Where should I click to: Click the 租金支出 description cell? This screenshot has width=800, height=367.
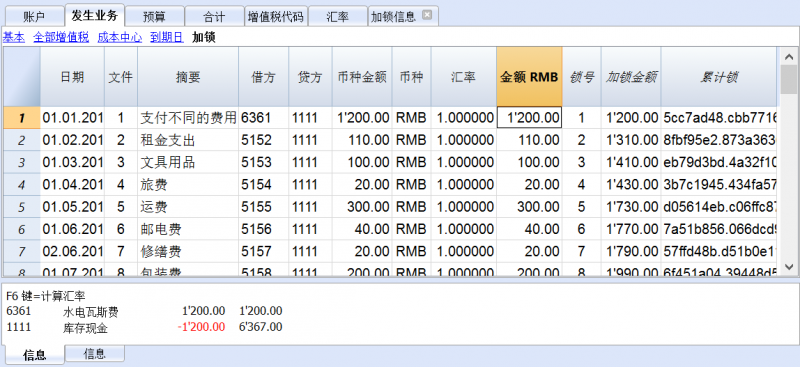point(188,140)
